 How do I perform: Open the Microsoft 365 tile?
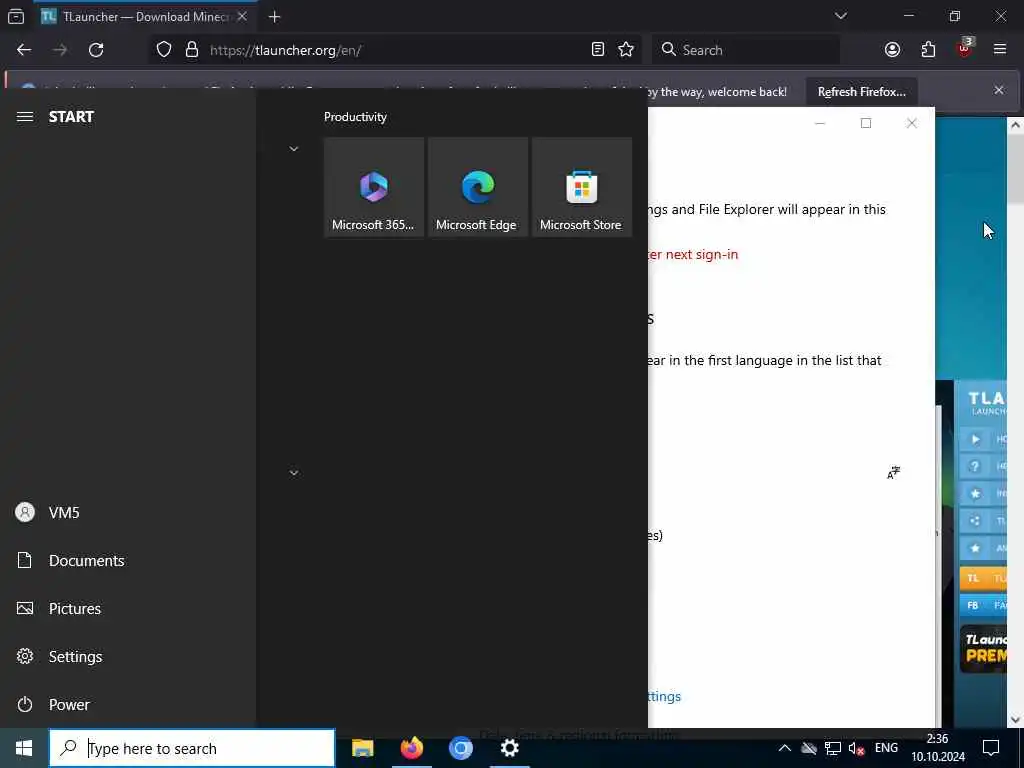pyautogui.click(x=374, y=187)
